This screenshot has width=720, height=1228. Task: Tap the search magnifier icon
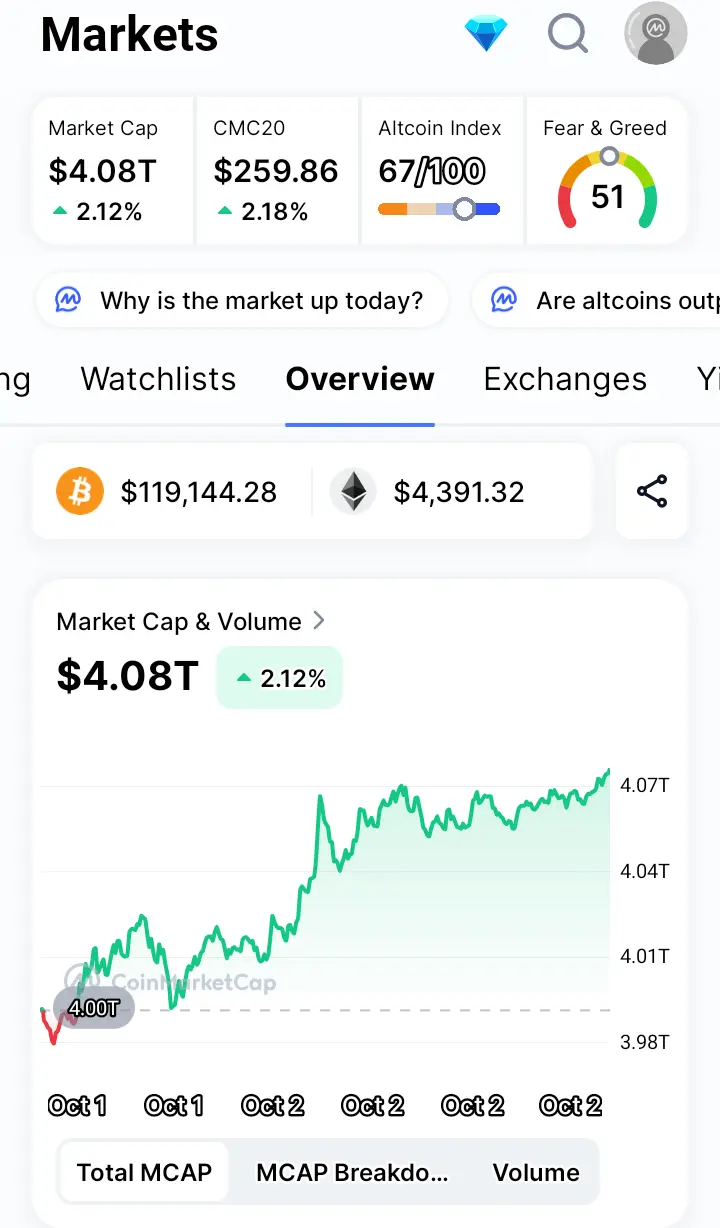coord(568,34)
